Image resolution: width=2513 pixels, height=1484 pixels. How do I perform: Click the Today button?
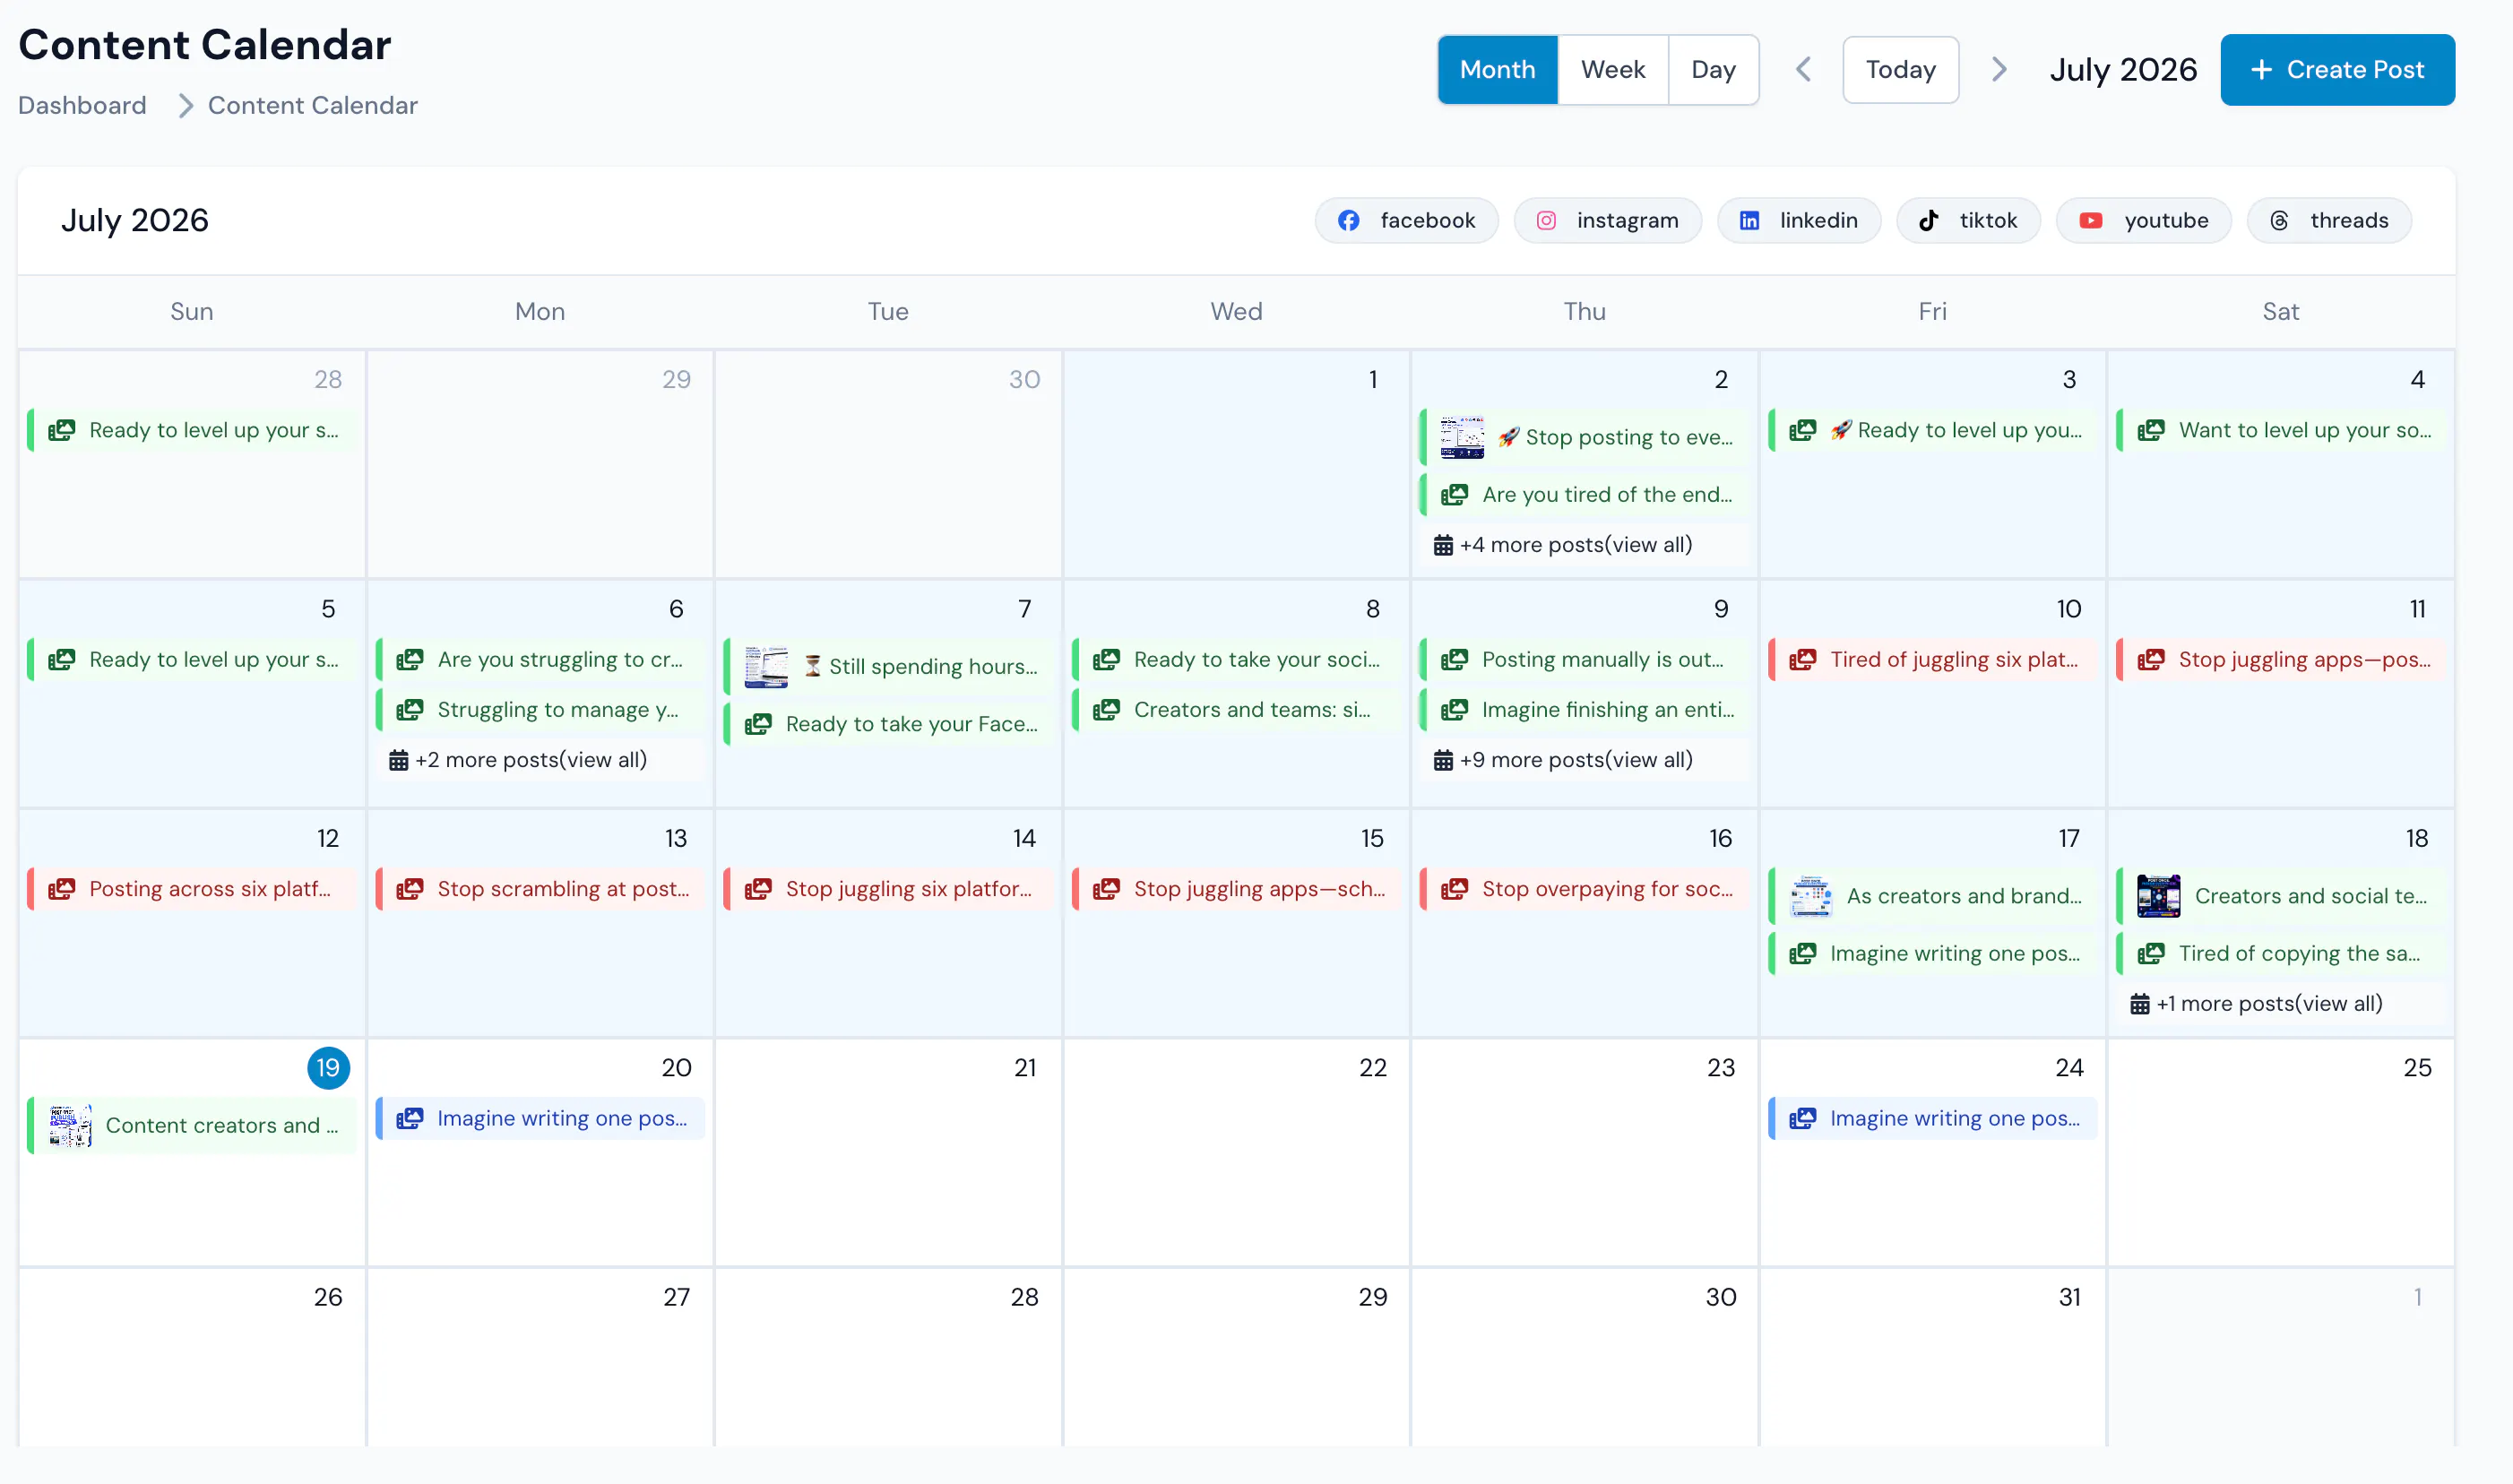pos(1900,69)
